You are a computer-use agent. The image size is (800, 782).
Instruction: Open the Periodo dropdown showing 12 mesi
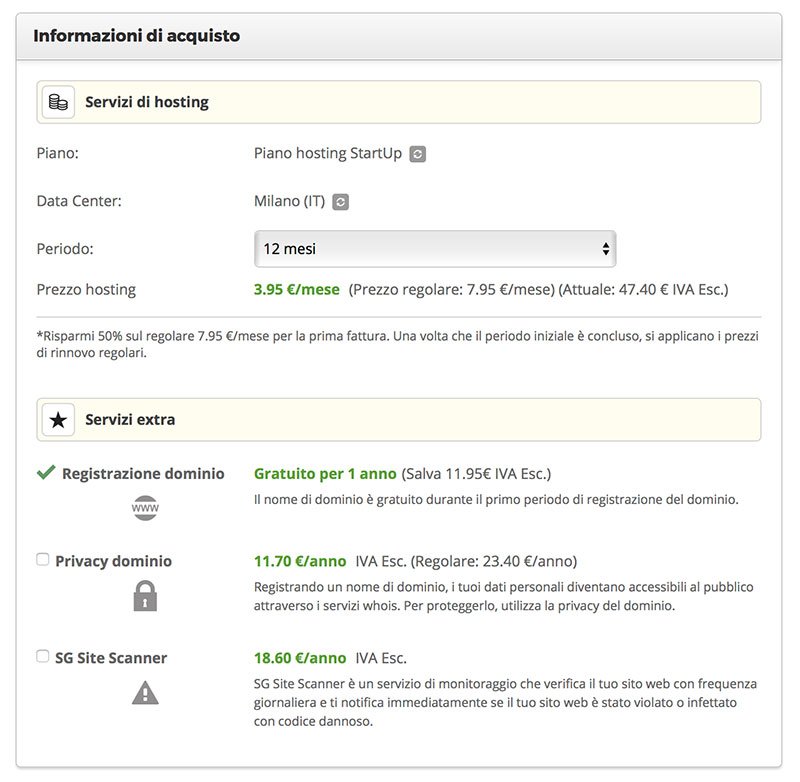[435, 249]
